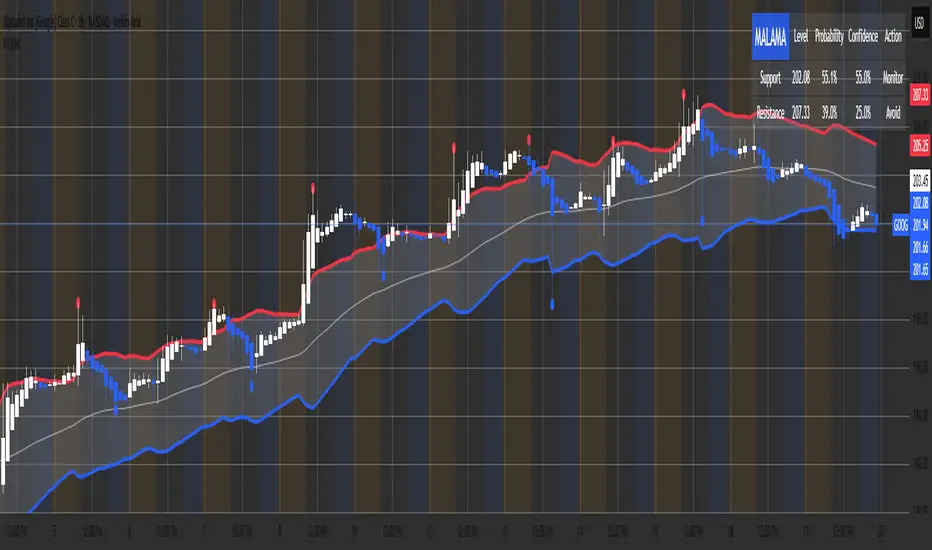932x550 pixels.
Task: Click the blue 202.08 axis price label
Action: [920, 201]
